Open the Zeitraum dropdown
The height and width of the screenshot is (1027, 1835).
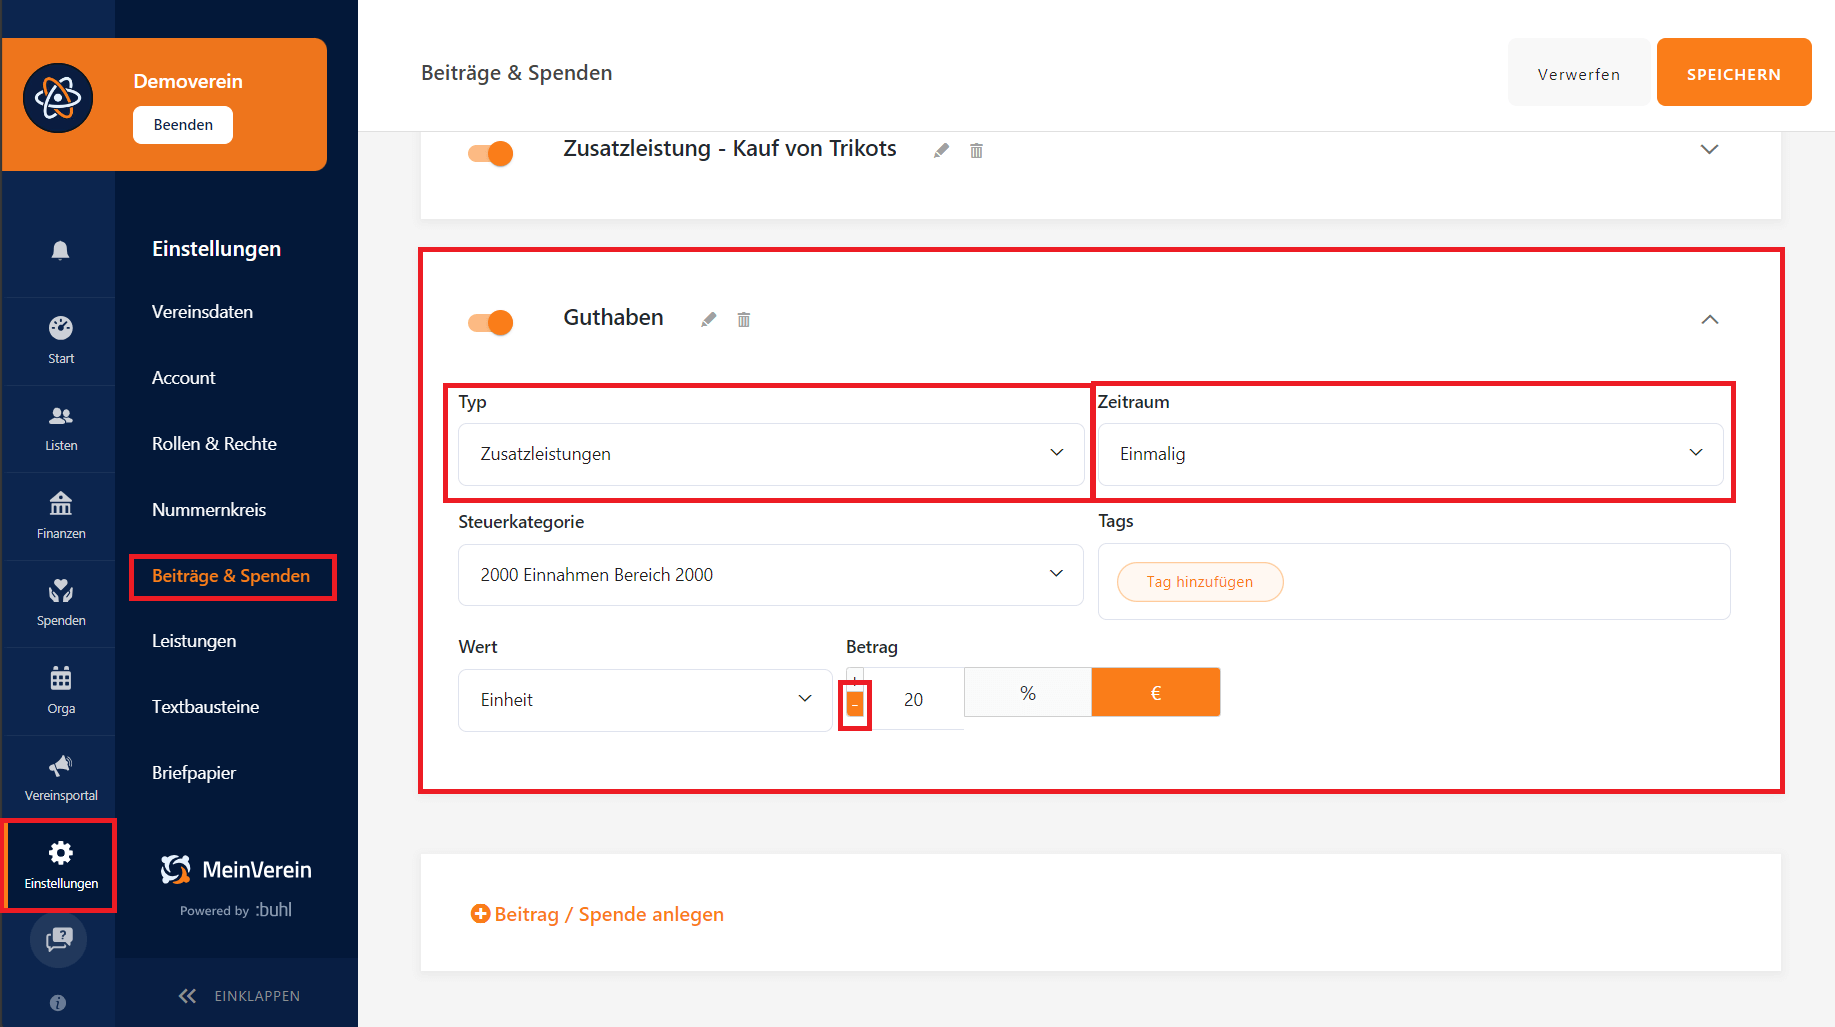(1411, 454)
